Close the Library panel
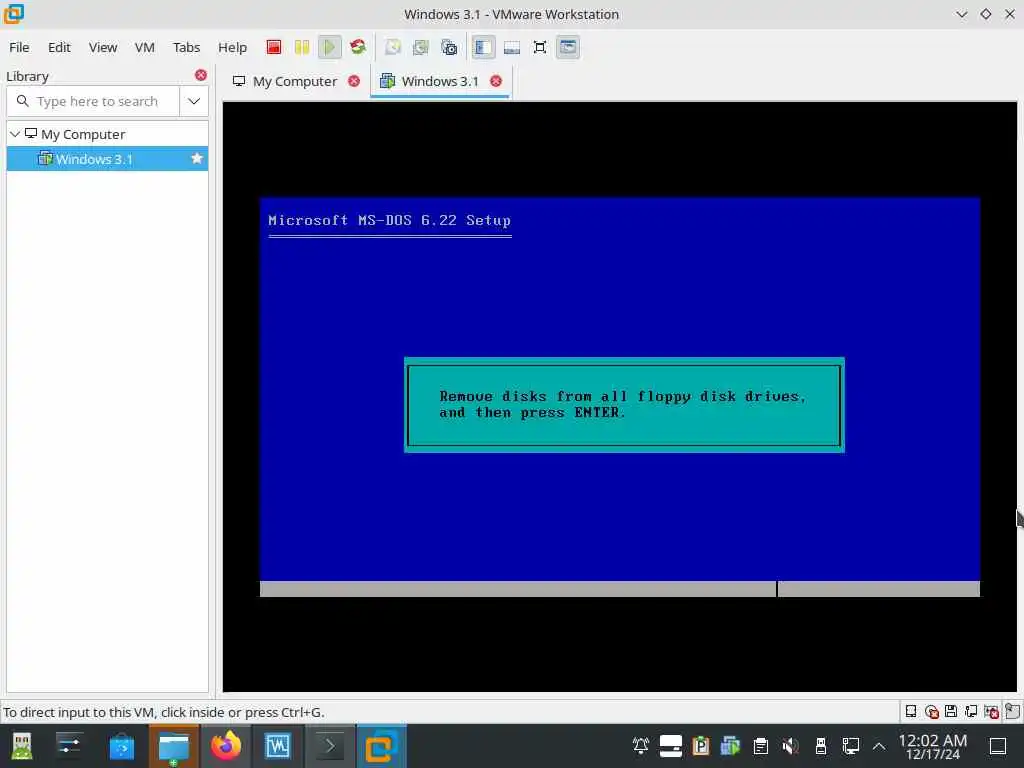 pyautogui.click(x=201, y=75)
